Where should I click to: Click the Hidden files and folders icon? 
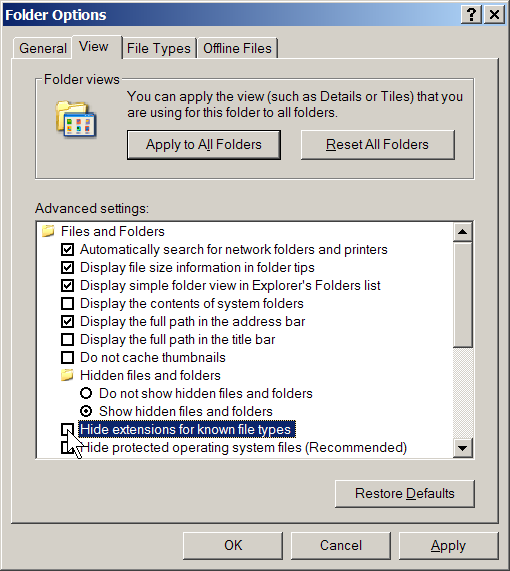(x=67, y=375)
